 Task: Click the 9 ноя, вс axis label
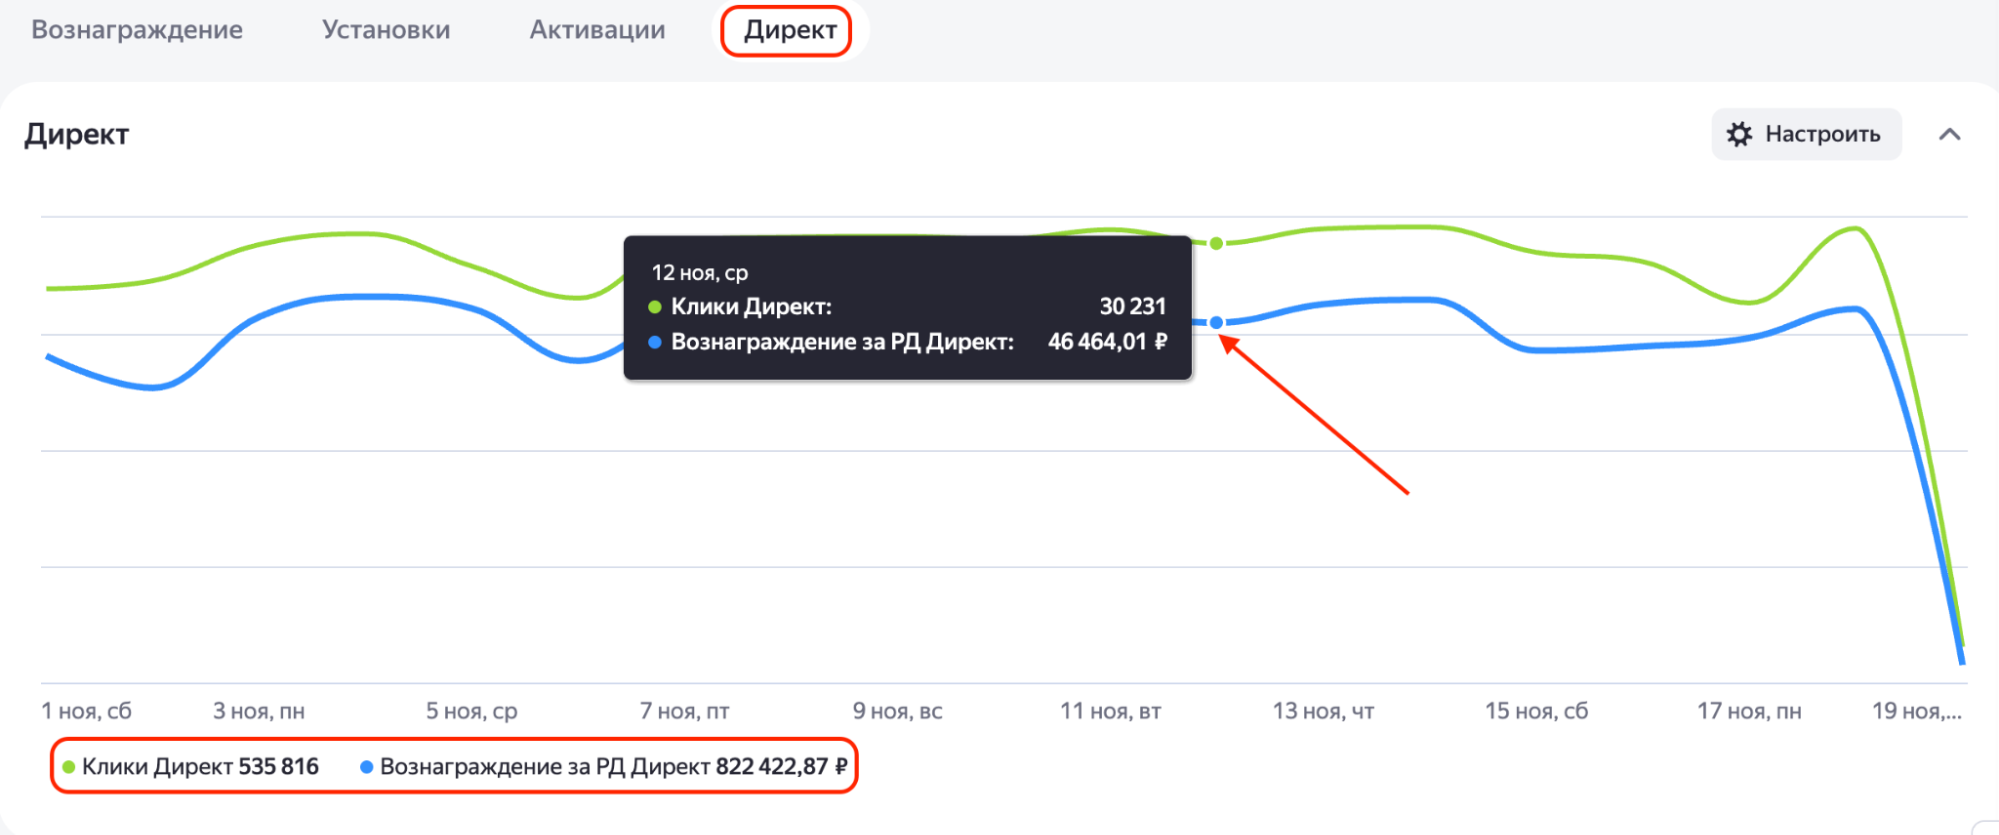(x=897, y=711)
